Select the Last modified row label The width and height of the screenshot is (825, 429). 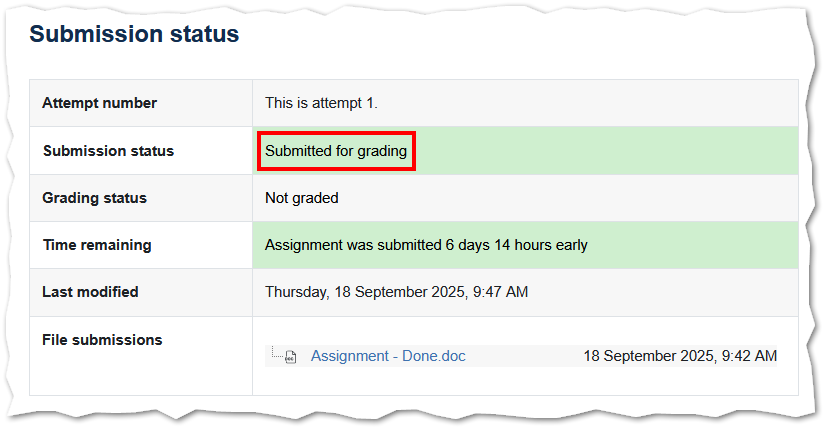click(90, 292)
